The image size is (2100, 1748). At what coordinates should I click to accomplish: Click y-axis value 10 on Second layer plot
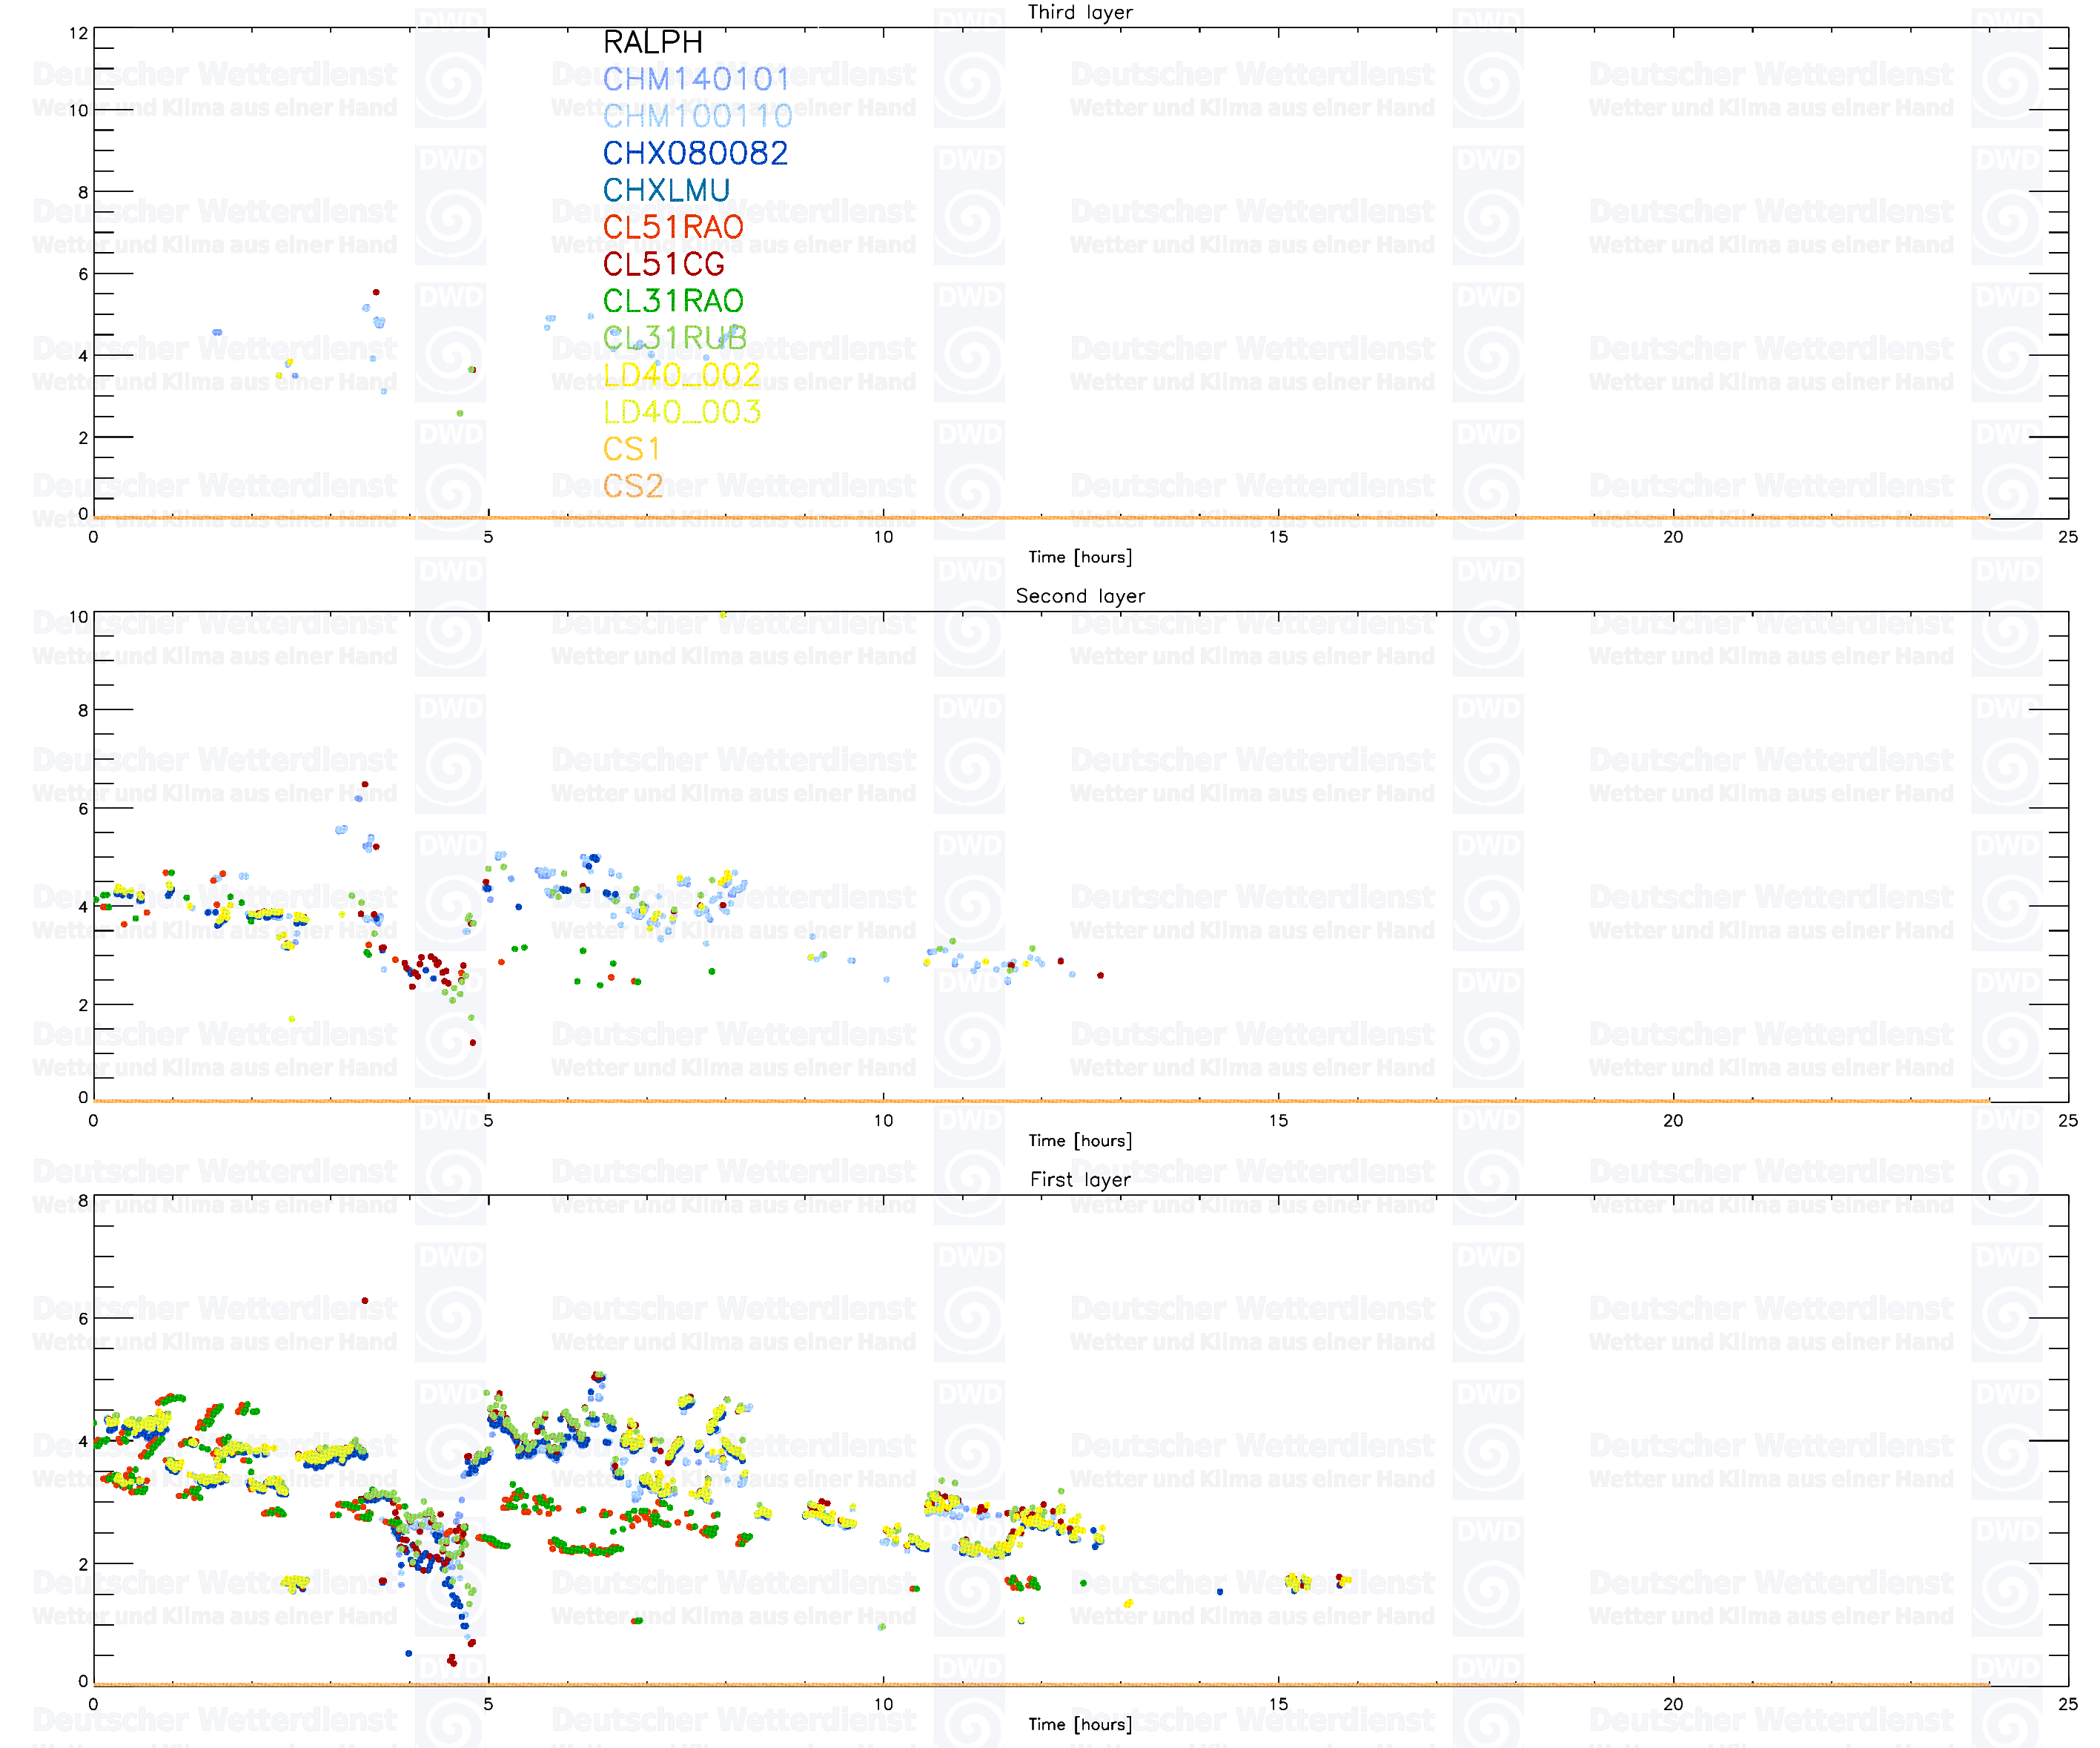[78, 617]
